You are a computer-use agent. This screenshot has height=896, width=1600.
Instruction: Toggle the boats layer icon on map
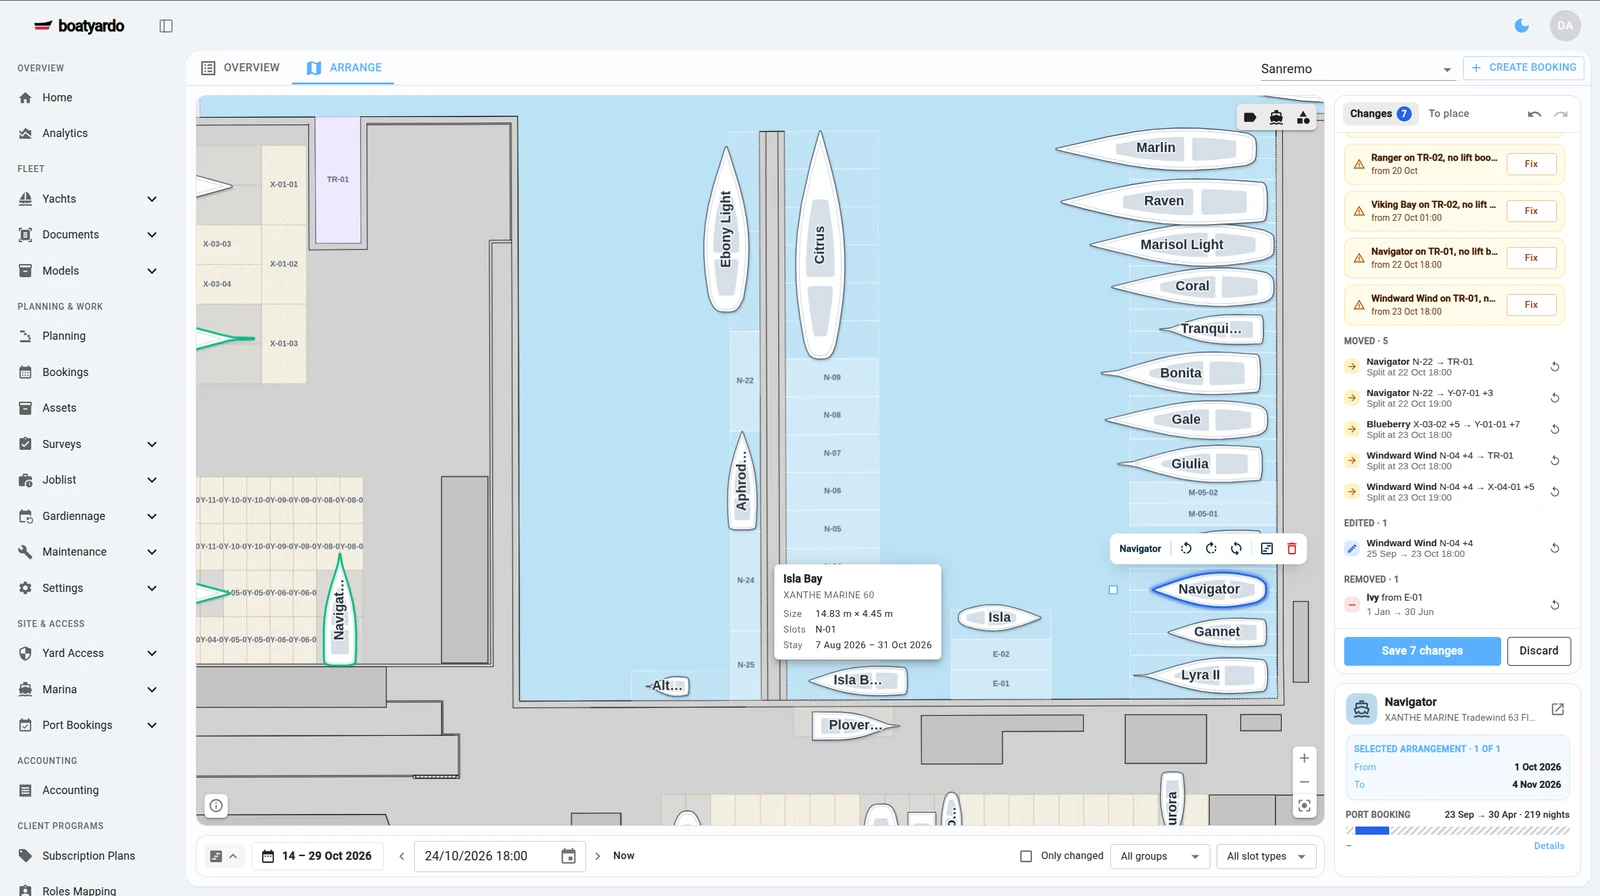tap(1276, 118)
